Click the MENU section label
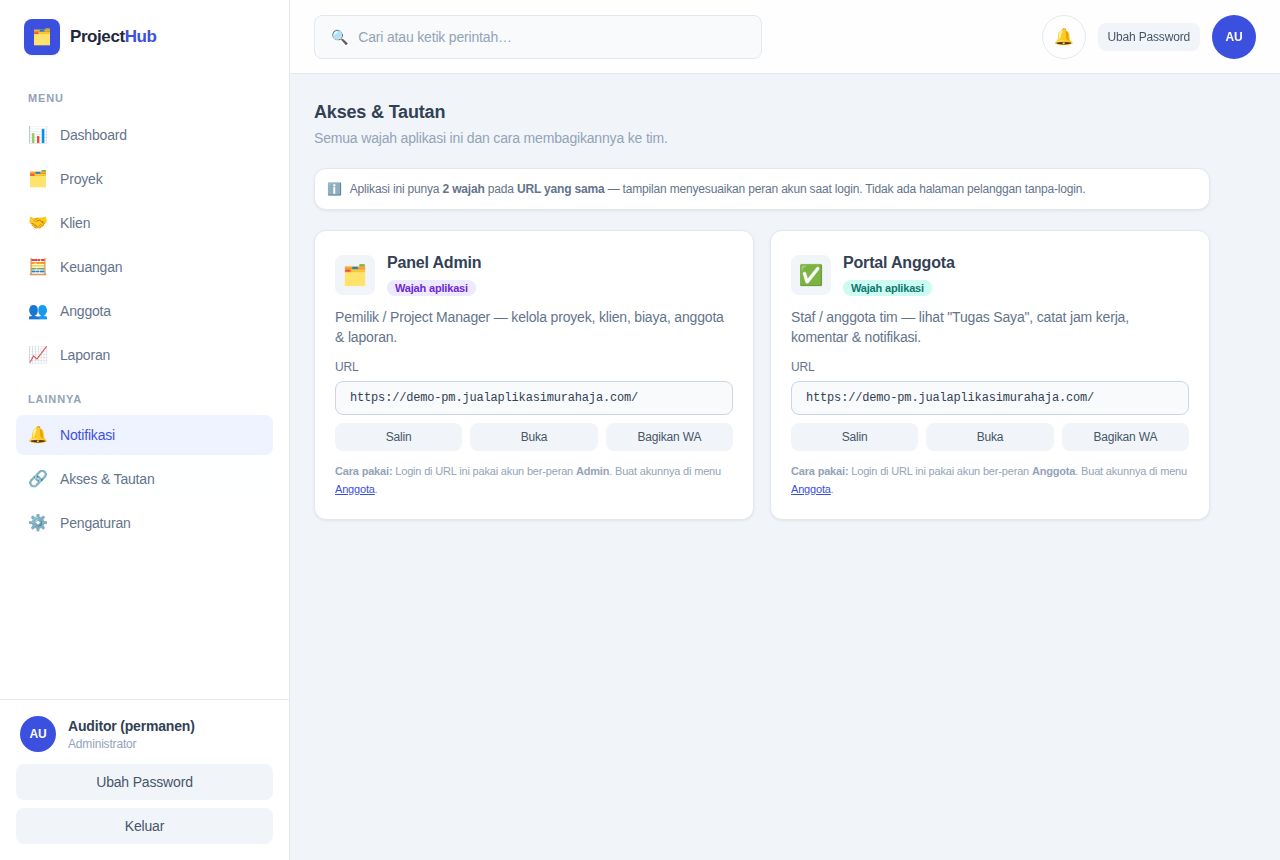This screenshot has height=860, width=1280. 46,98
